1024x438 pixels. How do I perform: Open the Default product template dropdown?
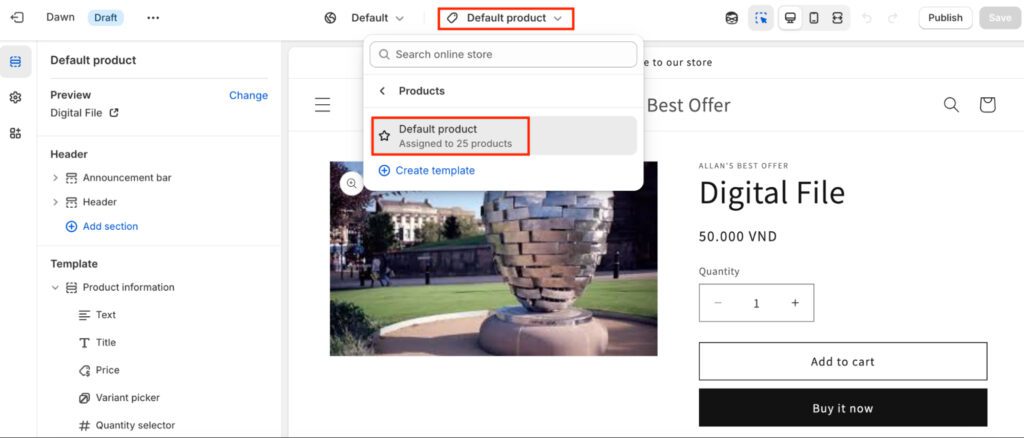click(506, 18)
